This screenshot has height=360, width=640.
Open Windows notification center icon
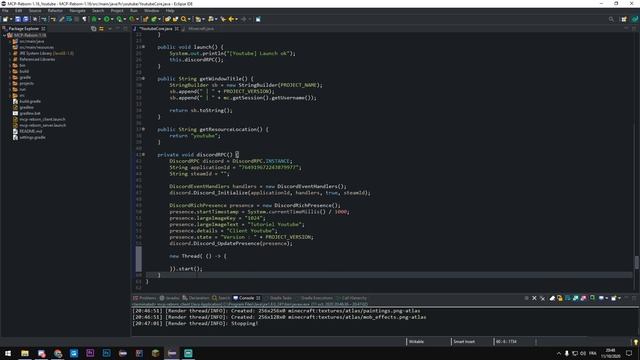tap(629, 353)
